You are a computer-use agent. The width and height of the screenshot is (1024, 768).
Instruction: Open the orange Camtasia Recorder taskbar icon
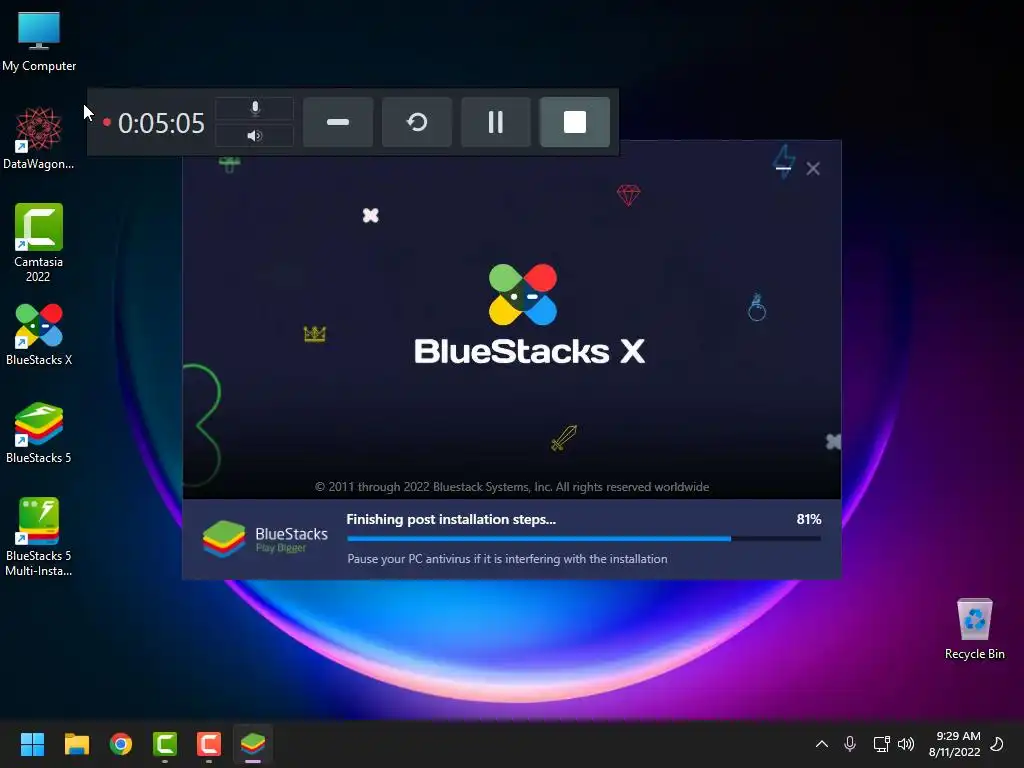point(209,744)
